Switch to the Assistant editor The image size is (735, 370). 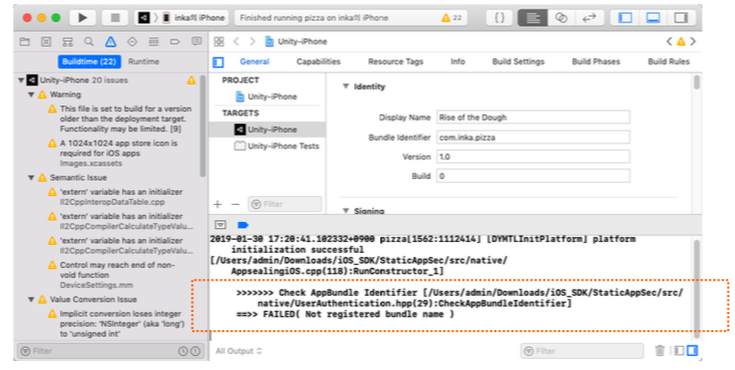click(x=561, y=18)
